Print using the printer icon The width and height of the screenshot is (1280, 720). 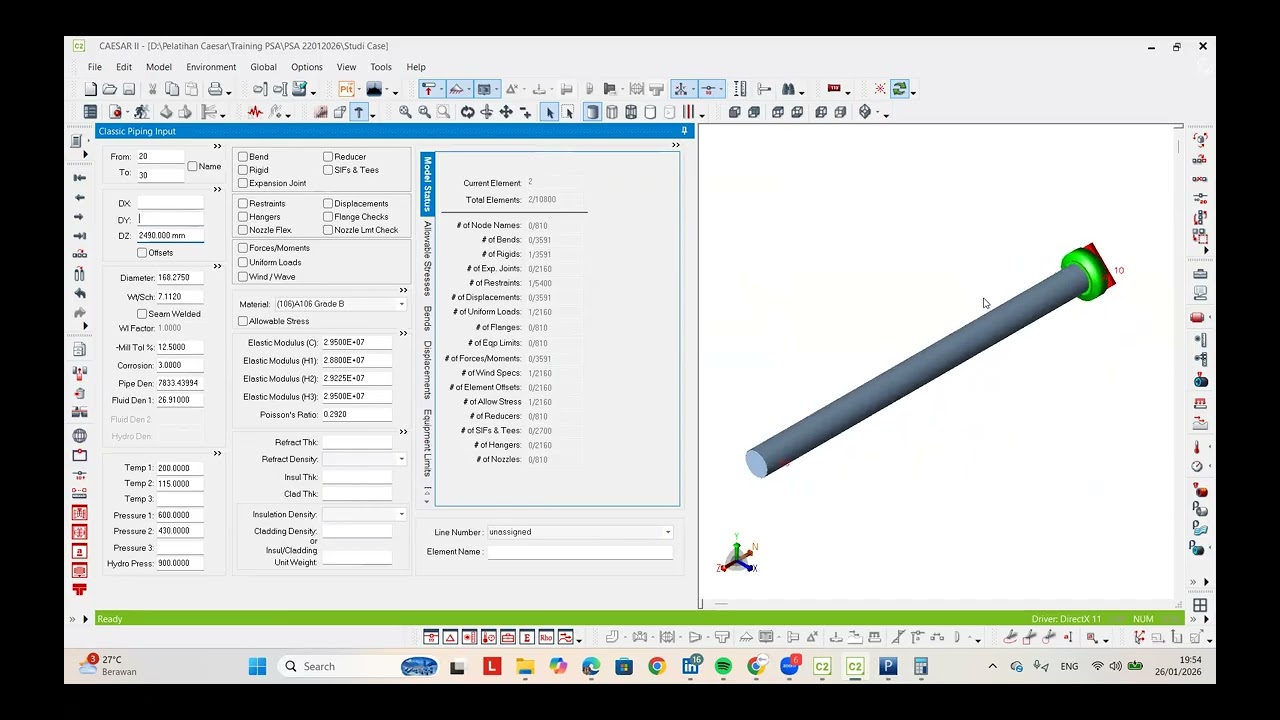215,89
